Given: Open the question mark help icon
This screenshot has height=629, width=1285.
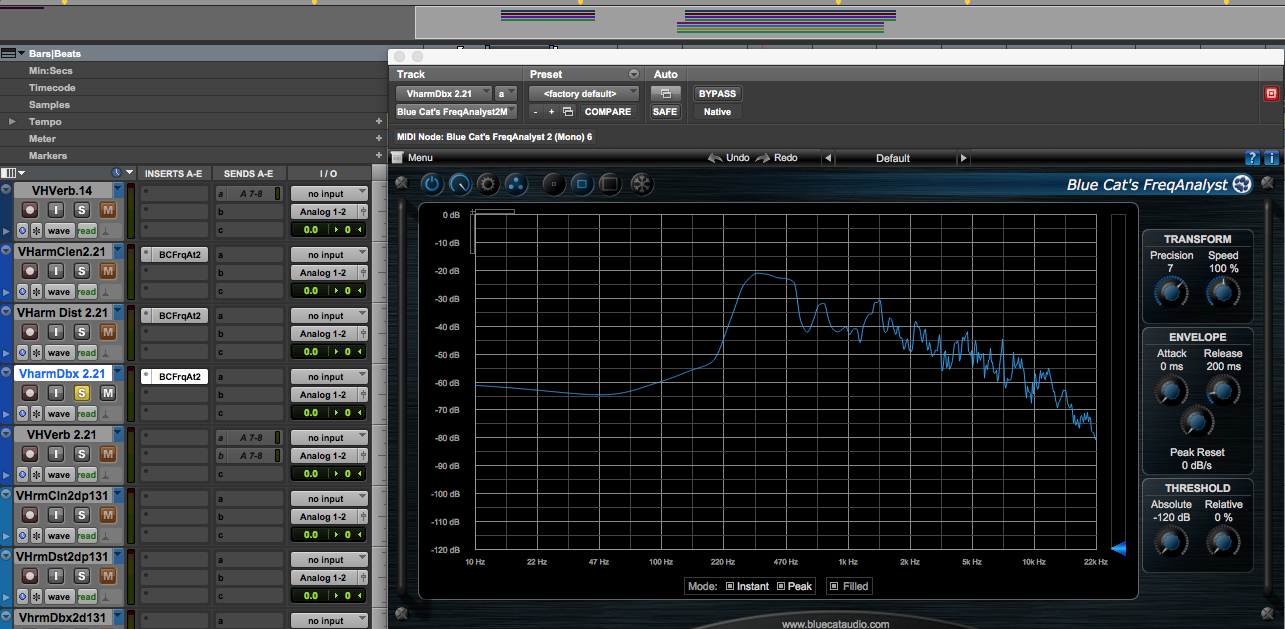Looking at the screenshot, I should pos(1252,158).
